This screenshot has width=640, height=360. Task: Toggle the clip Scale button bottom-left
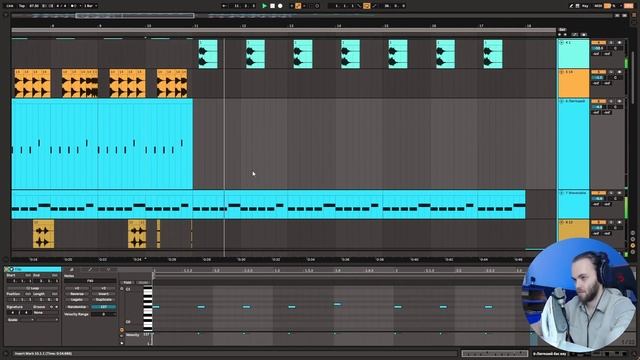[13, 320]
